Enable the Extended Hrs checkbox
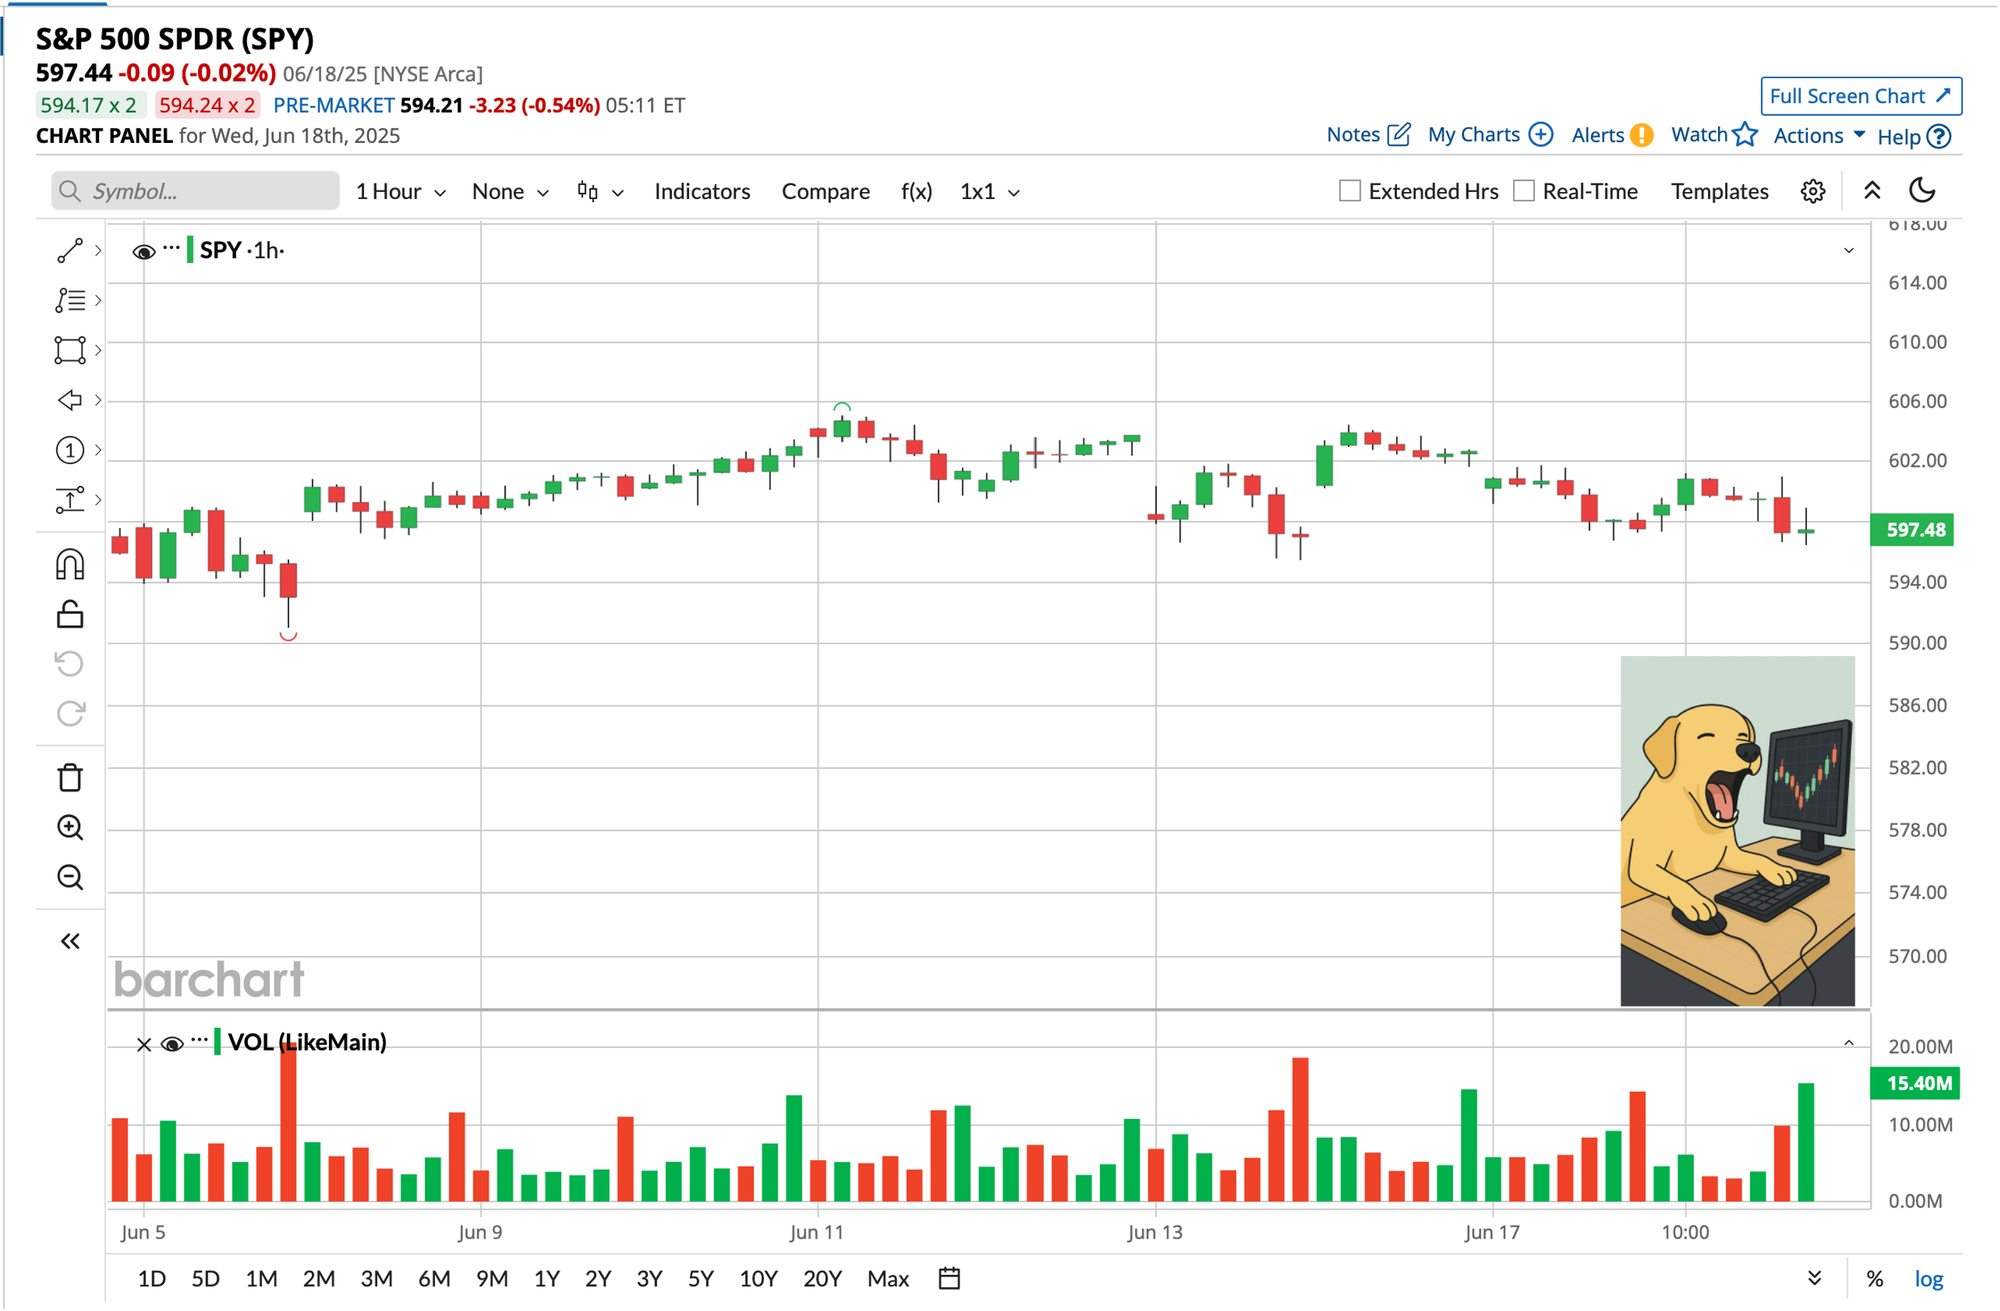The height and width of the screenshot is (1311, 2000). (x=1350, y=191)
